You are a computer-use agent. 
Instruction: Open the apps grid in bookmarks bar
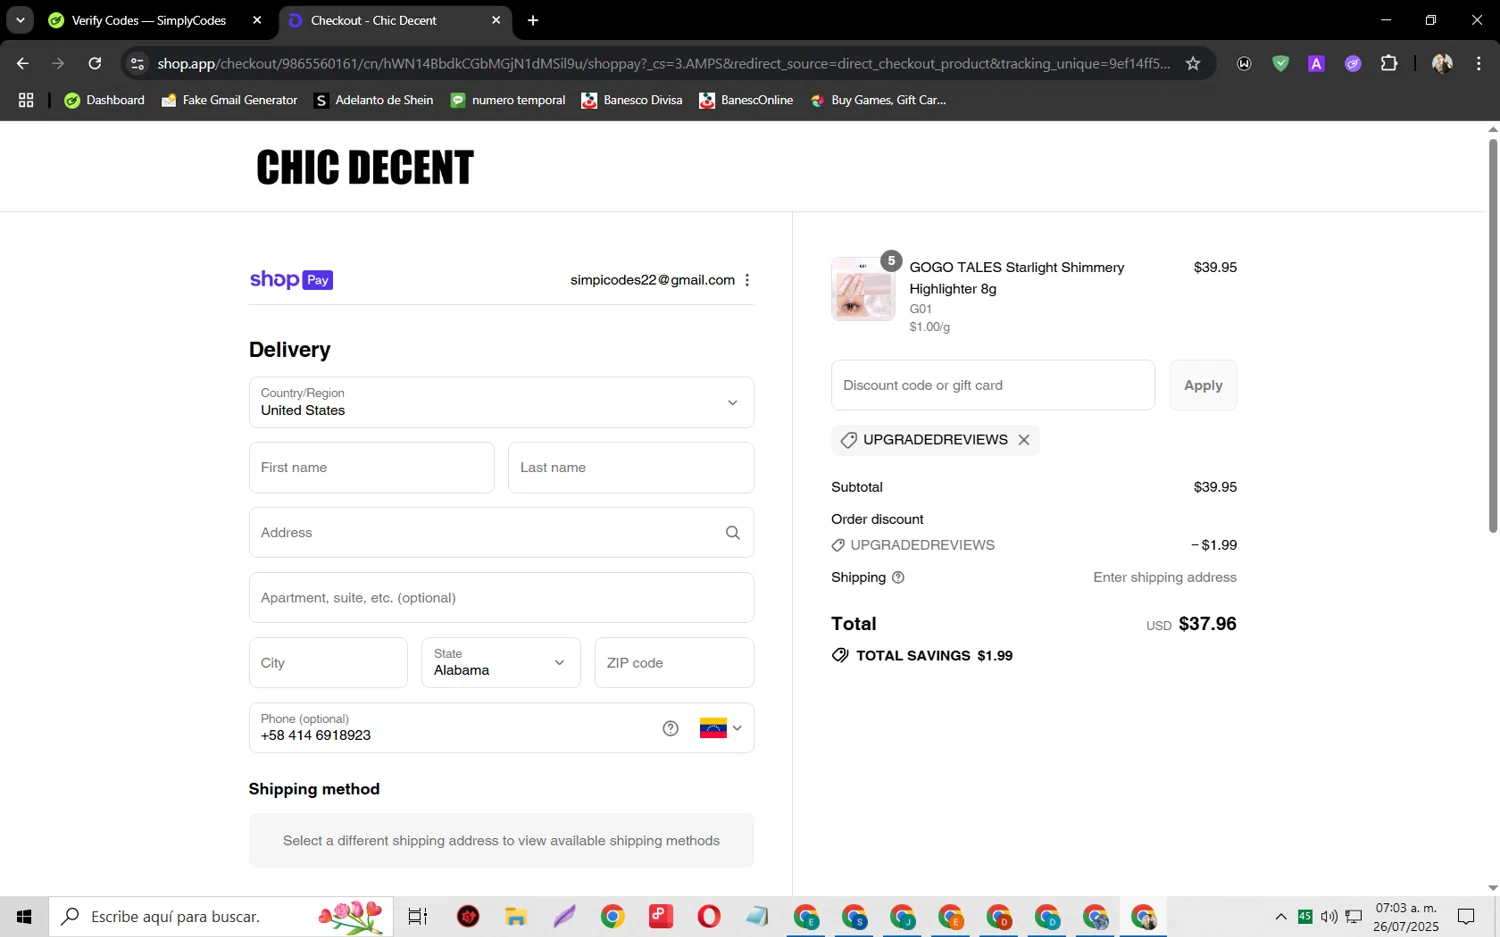click(x=26, y=100)
